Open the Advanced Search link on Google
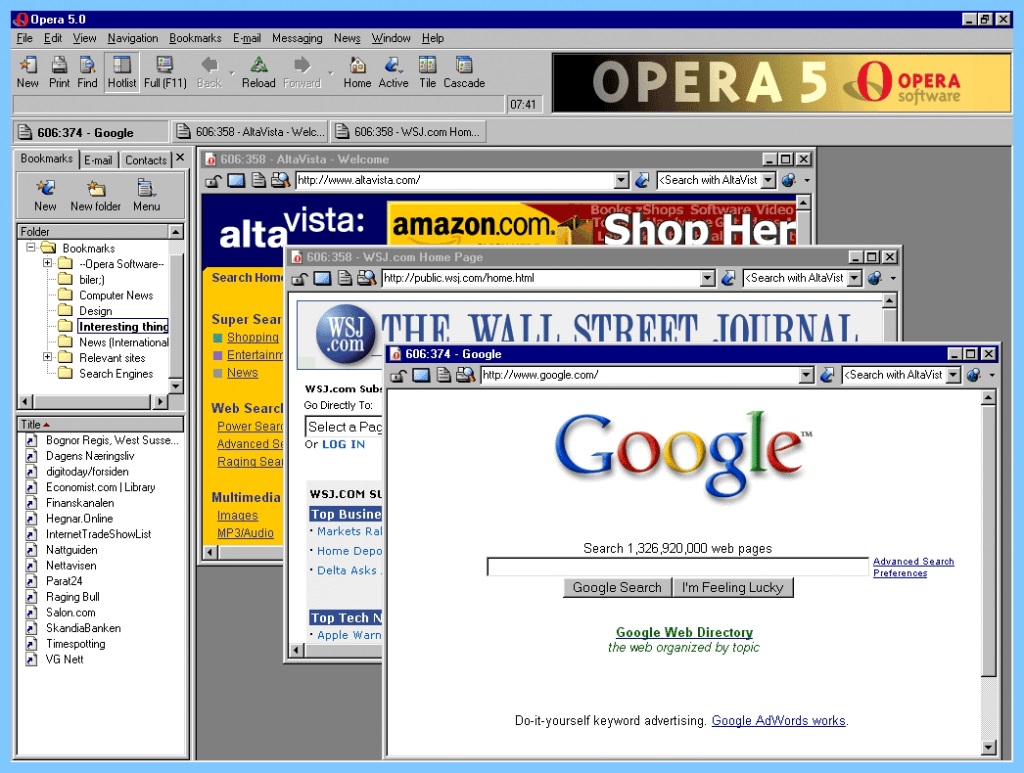This screenshot has width=1024, height=773. (x=914, y=561)
